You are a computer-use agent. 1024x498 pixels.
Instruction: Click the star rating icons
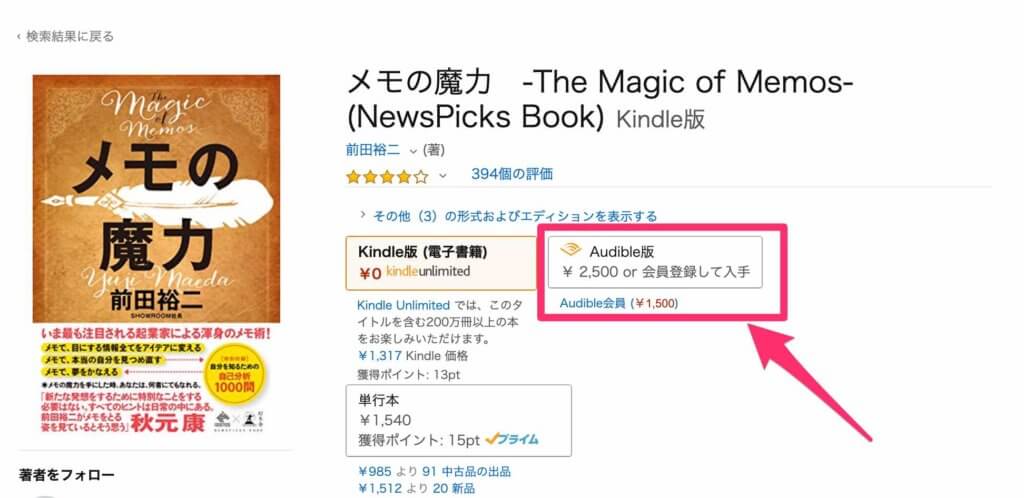387,175
